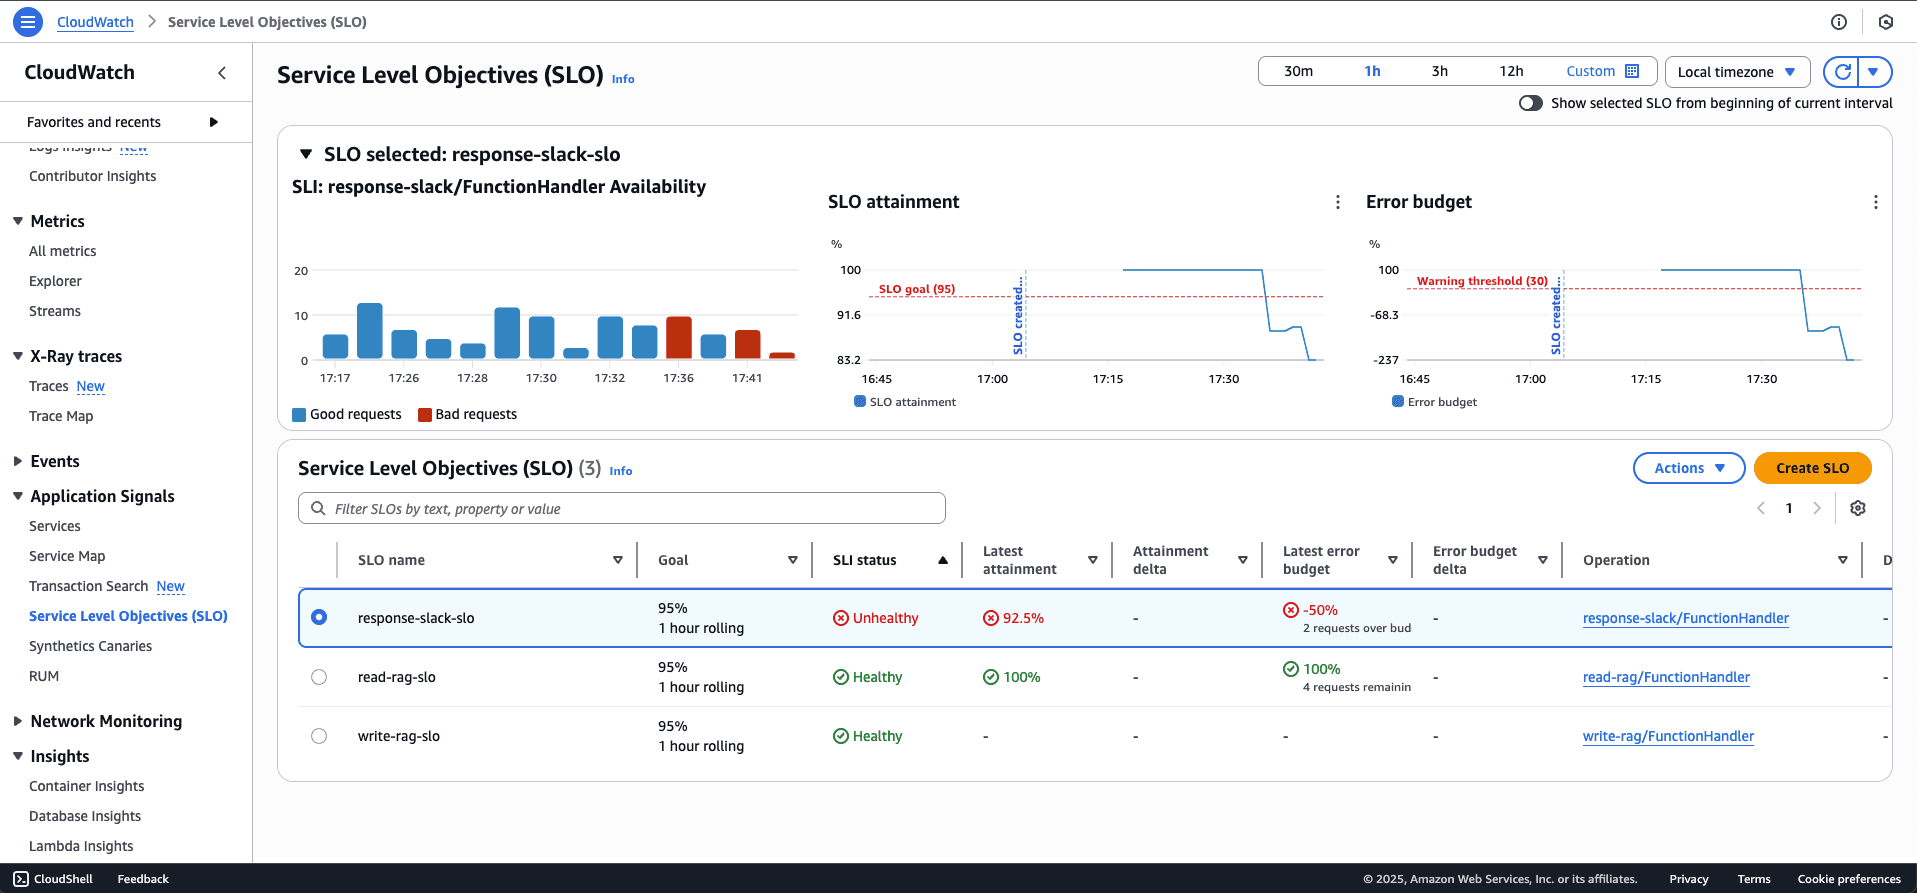The height and width of the screenshot is (893, 1917).
Task: Open Feedback in the footer
Action: click(x=143, y=879)
